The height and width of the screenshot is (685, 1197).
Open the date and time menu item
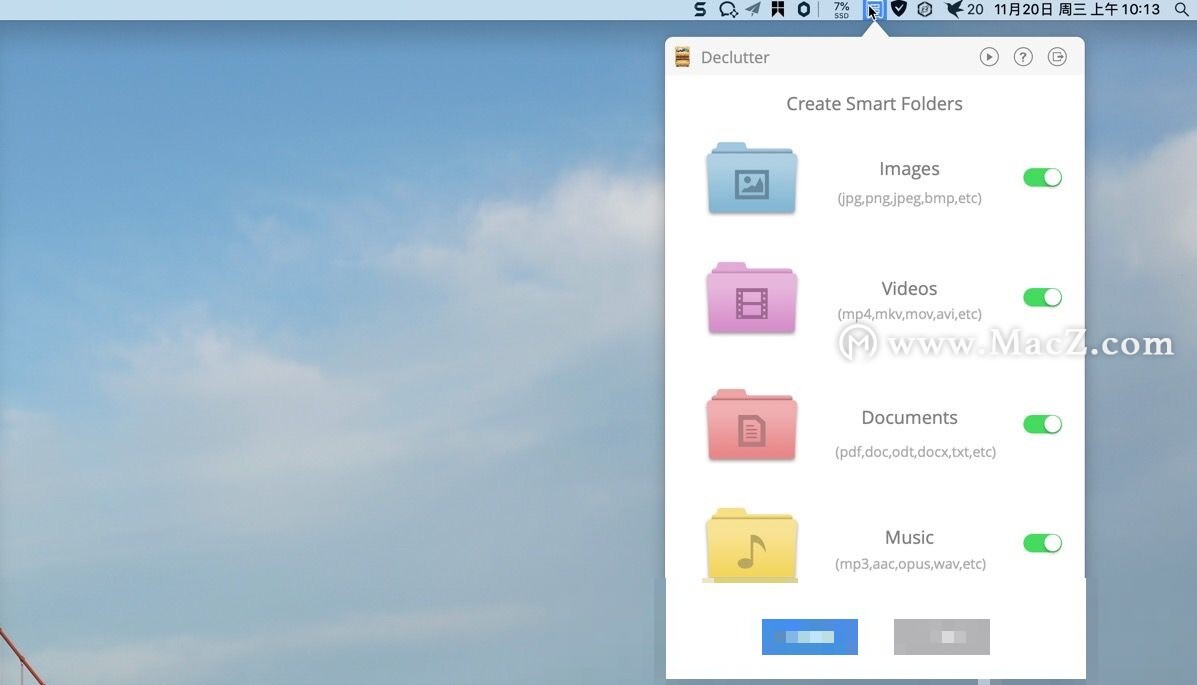(1076, 10)
